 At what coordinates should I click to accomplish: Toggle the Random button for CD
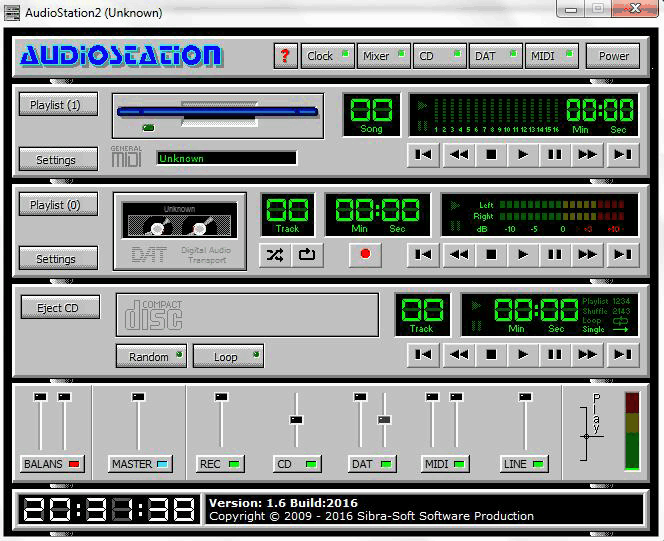151,356
